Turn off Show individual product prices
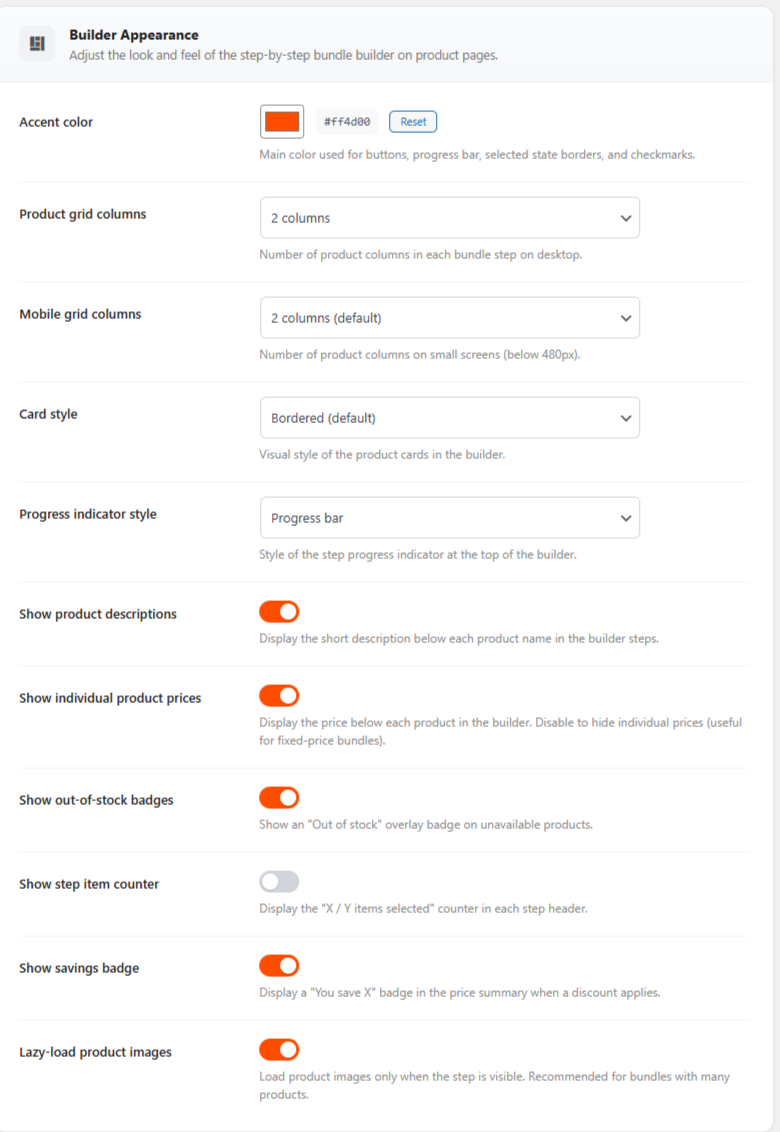 pos(279,696)
